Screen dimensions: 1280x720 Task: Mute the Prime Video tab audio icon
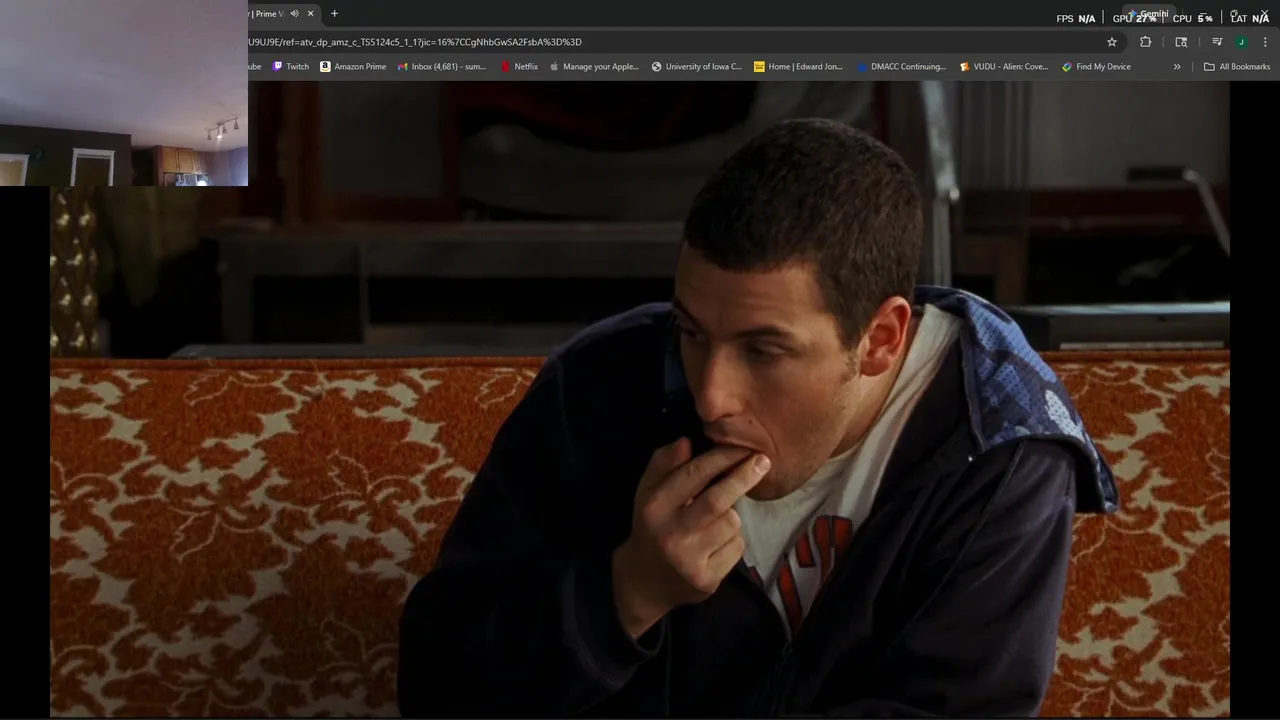coord(294,14)
